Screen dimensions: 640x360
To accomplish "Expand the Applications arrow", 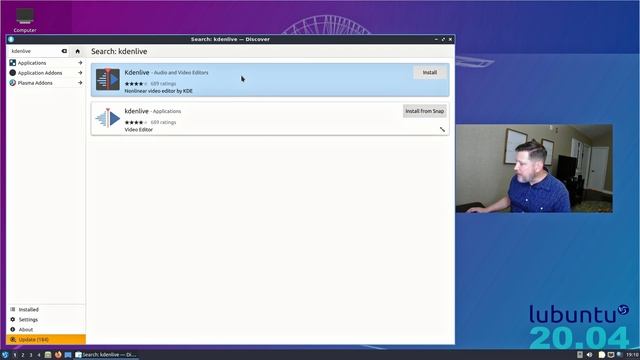I will click(80, 63).
